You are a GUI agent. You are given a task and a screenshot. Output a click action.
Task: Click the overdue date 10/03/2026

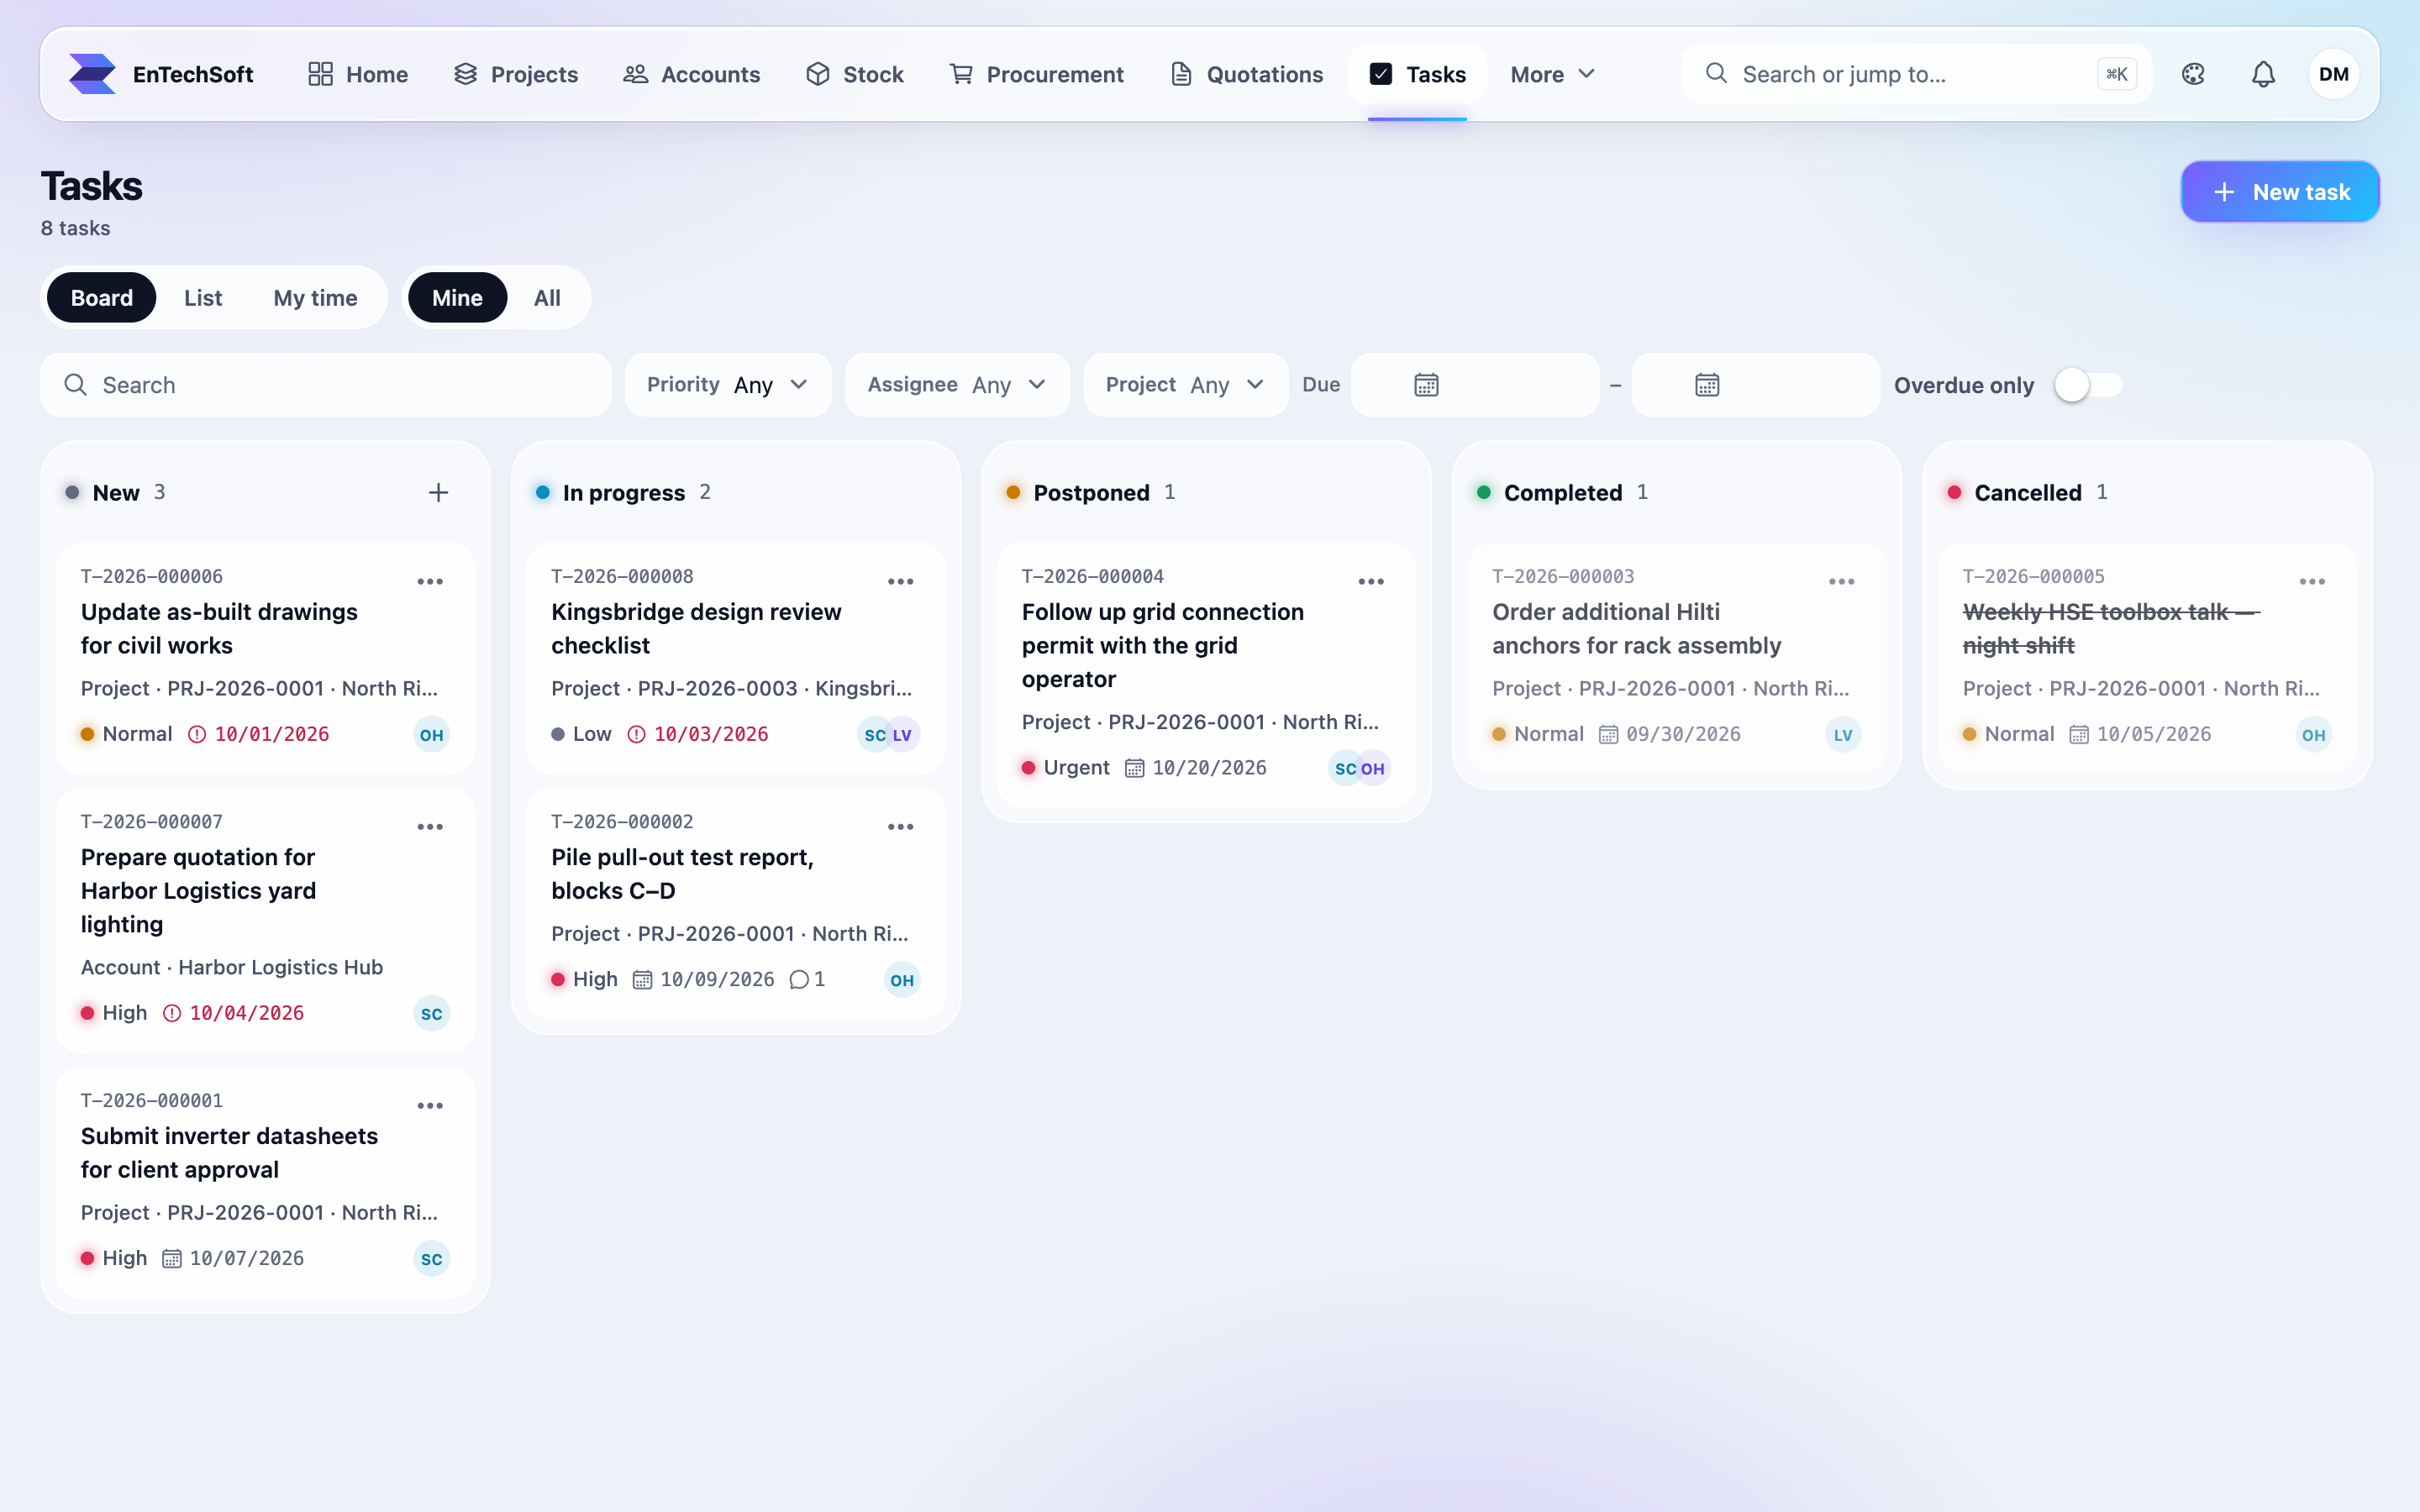pos(711,734)
